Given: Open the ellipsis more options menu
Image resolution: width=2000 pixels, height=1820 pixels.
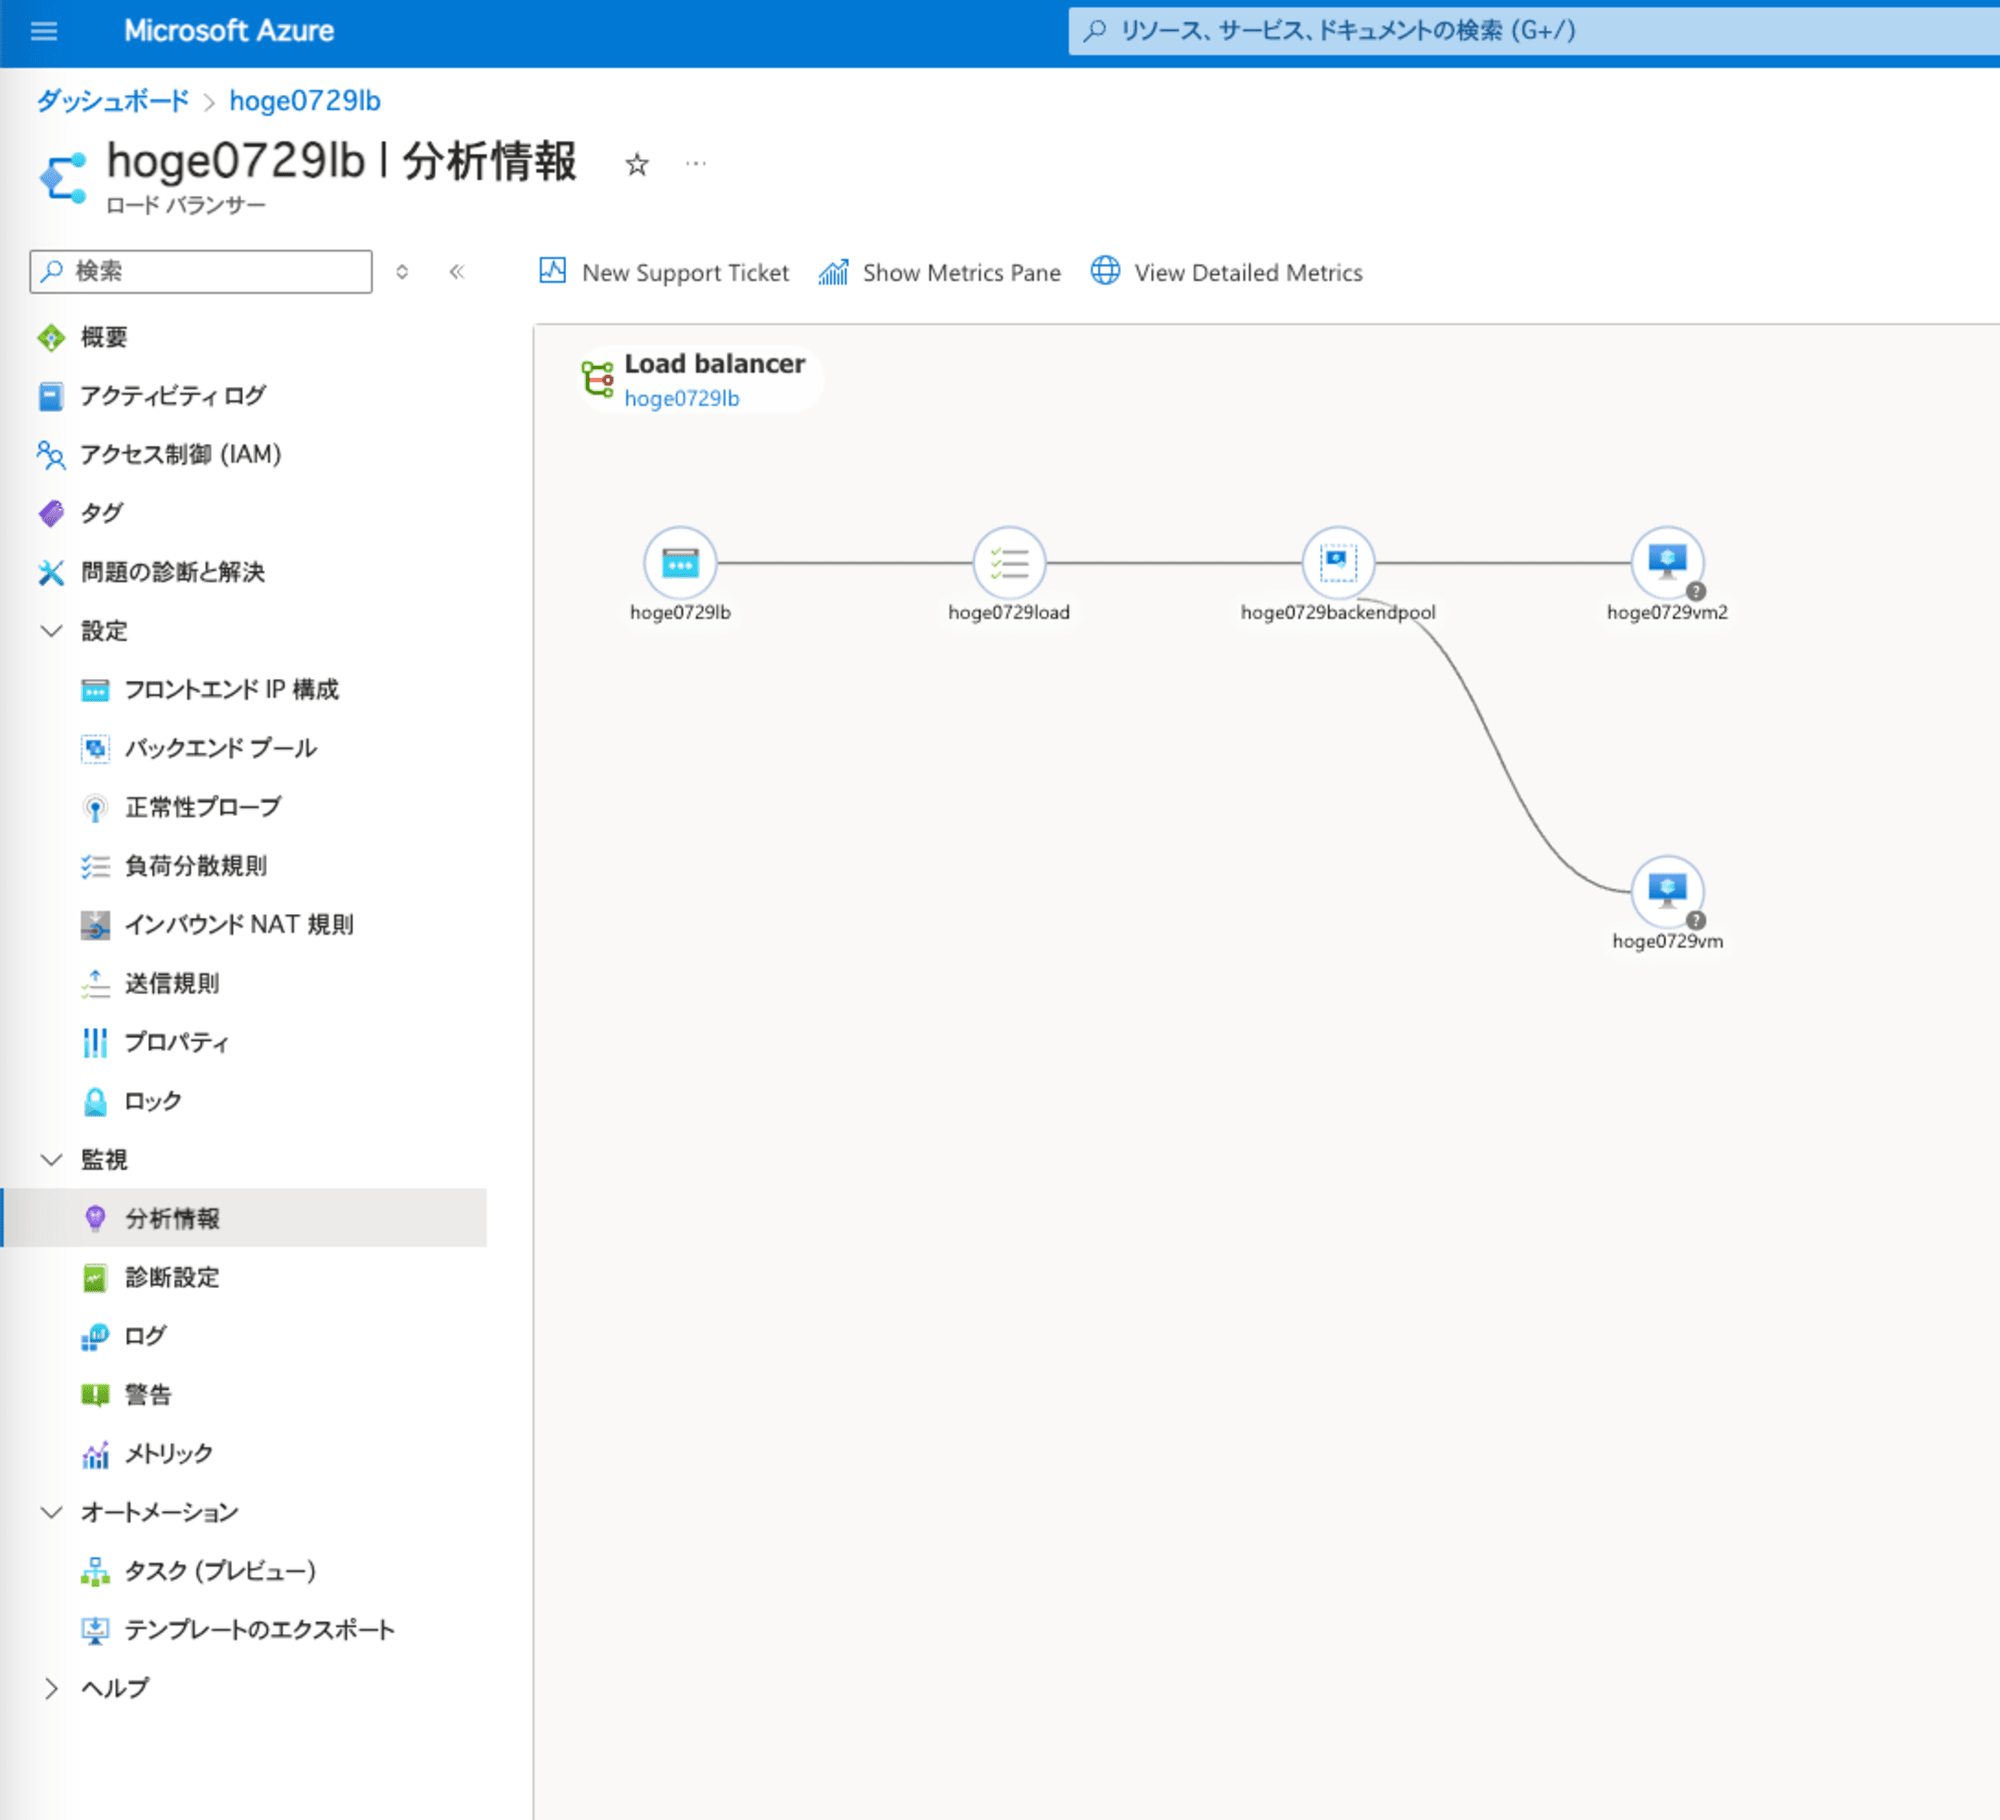Looking at the screenshot, I should [x=696, y=163].
